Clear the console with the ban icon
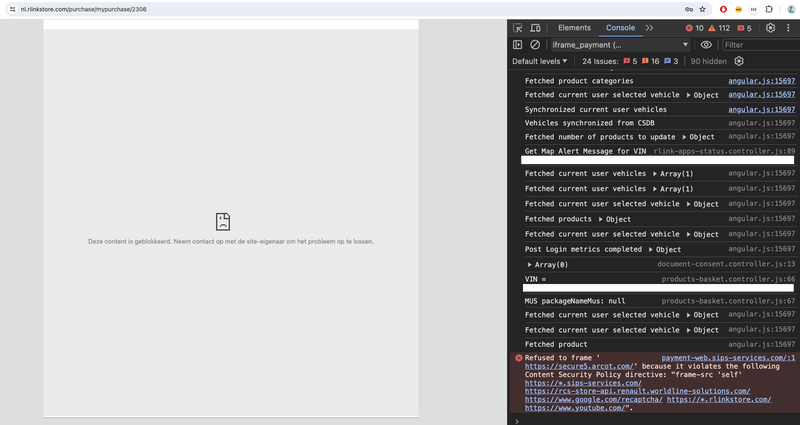The image size is (800, 425). pyautogui.click(x=535, y=45)
